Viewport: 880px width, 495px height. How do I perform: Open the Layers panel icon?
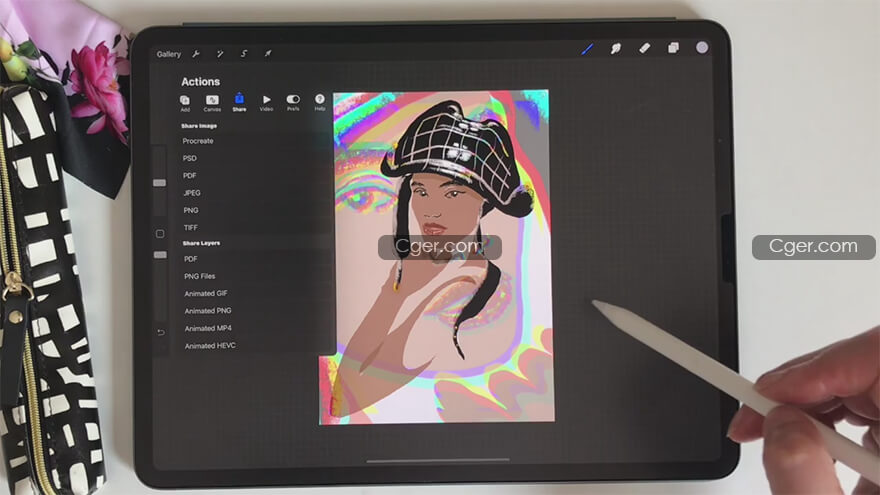[x=673, y=48]
